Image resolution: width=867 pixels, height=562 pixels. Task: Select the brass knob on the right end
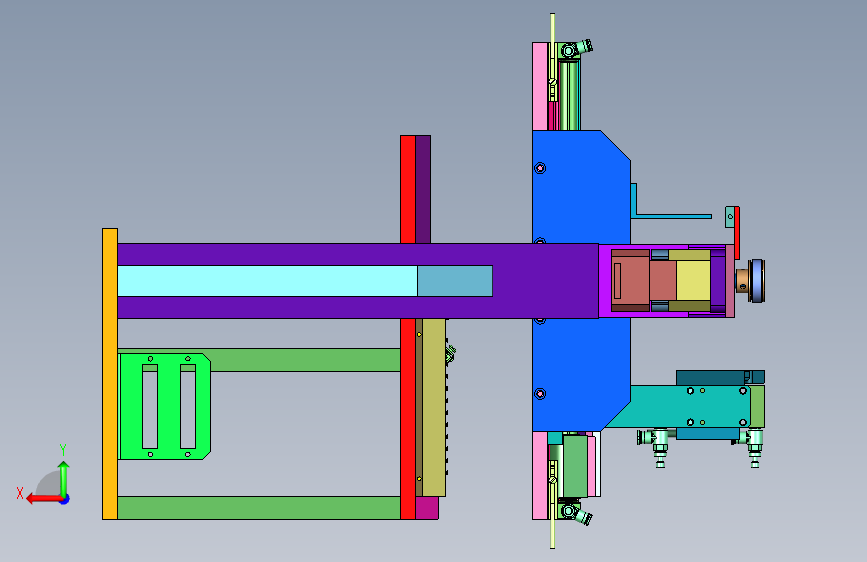(743, 280)
